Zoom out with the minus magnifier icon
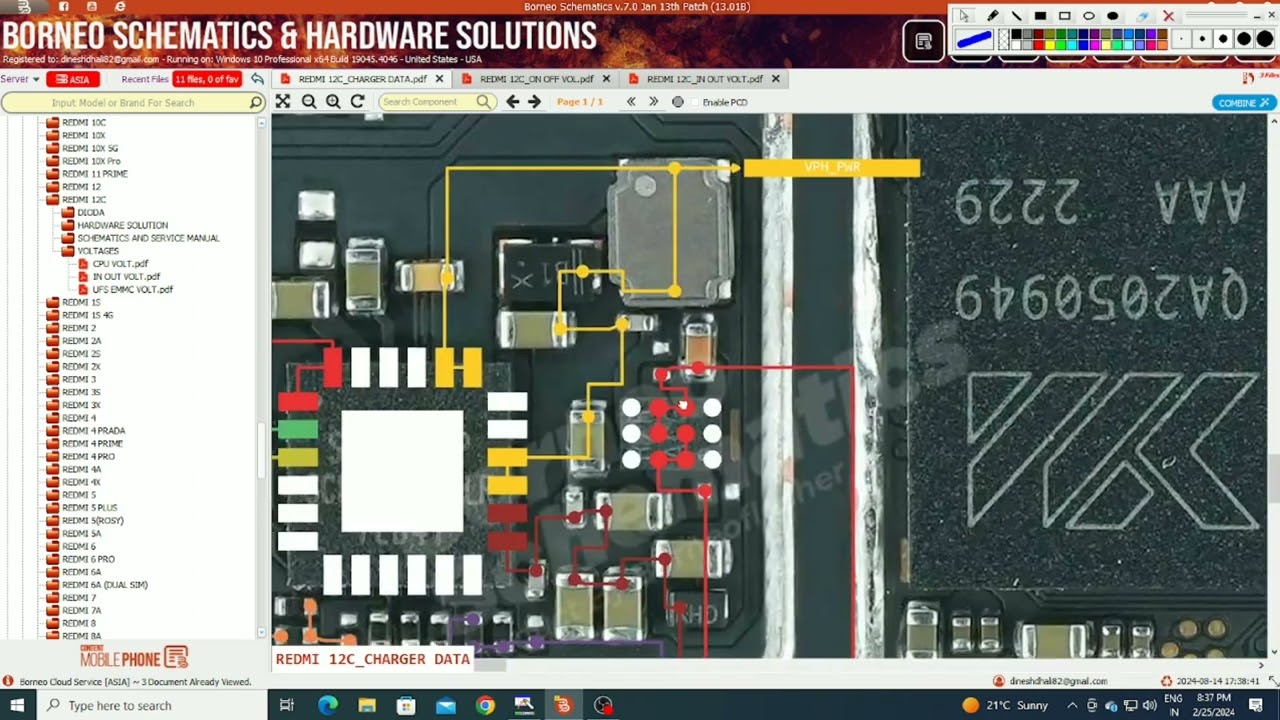Image resolution: width=1280 pixels, height=720 pixels. tap(309, 102)
